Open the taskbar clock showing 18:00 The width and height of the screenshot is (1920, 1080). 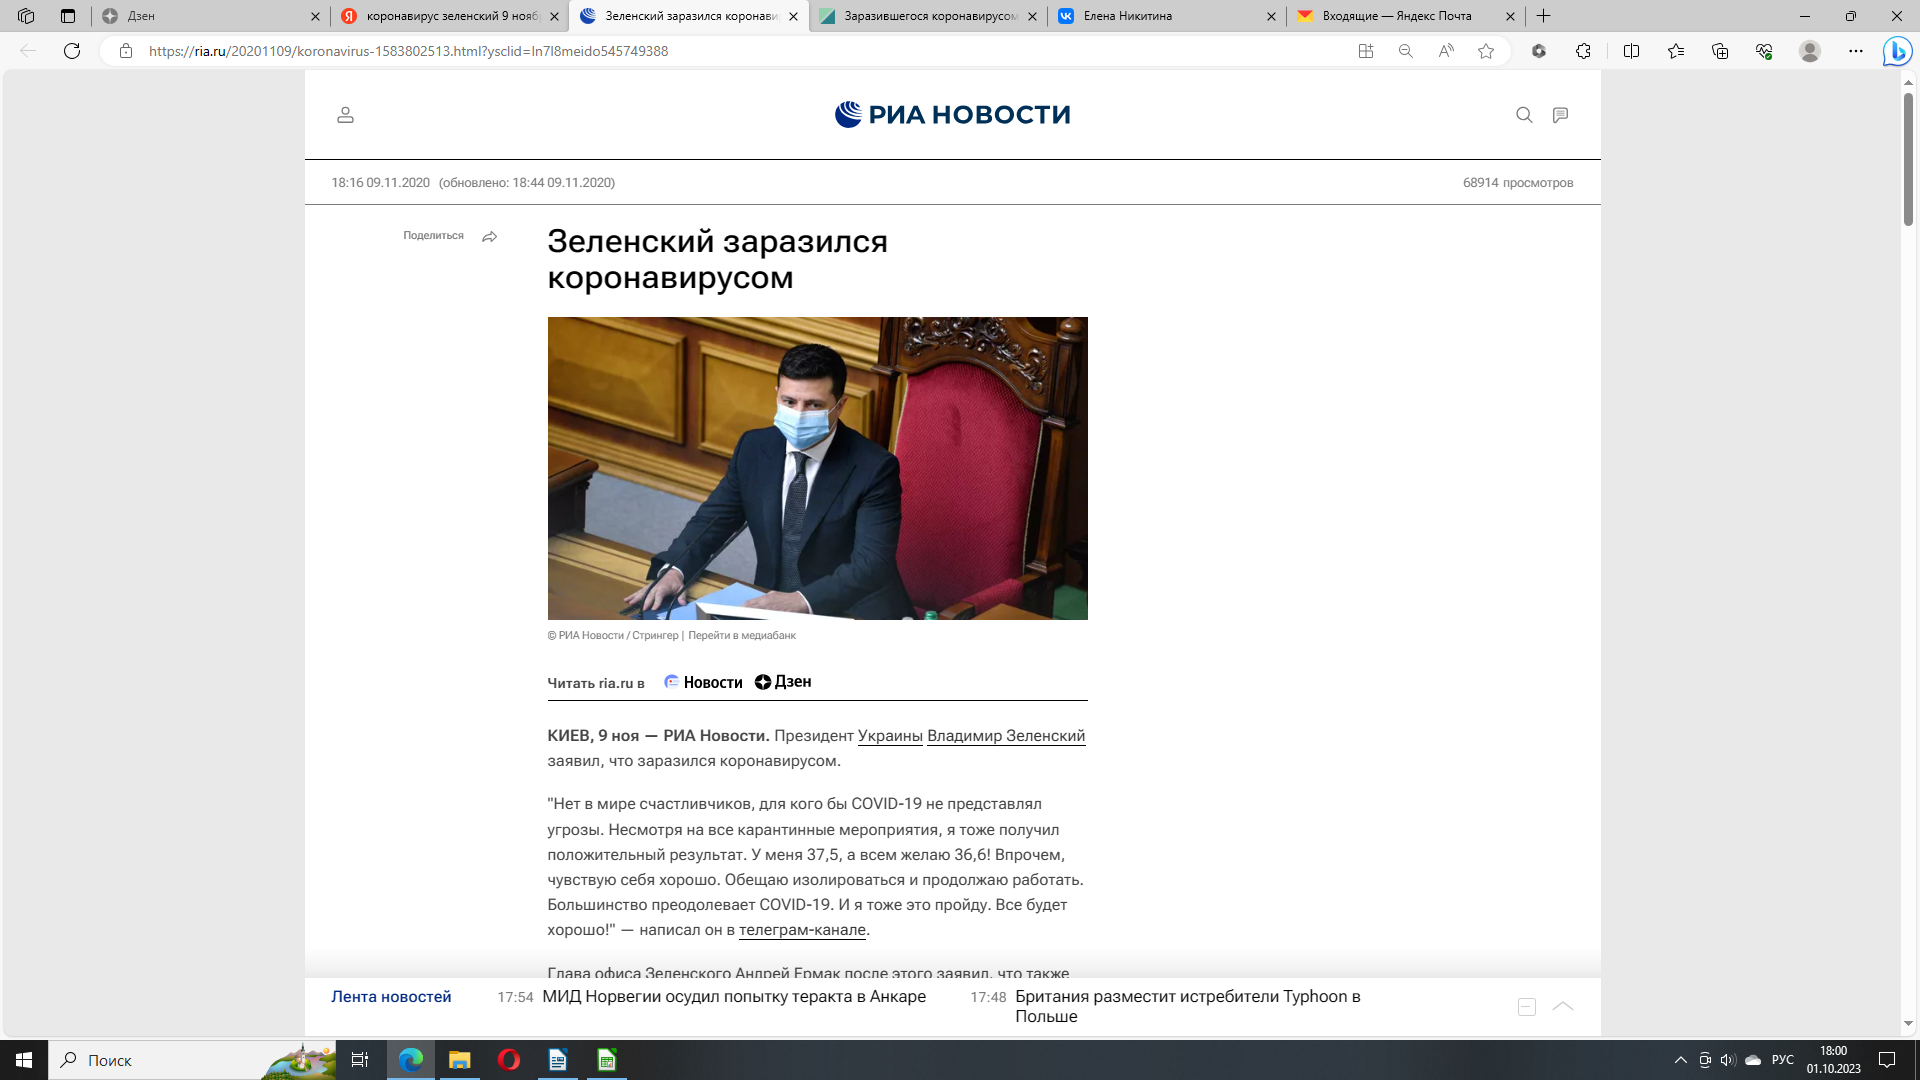[1834, 1060]
